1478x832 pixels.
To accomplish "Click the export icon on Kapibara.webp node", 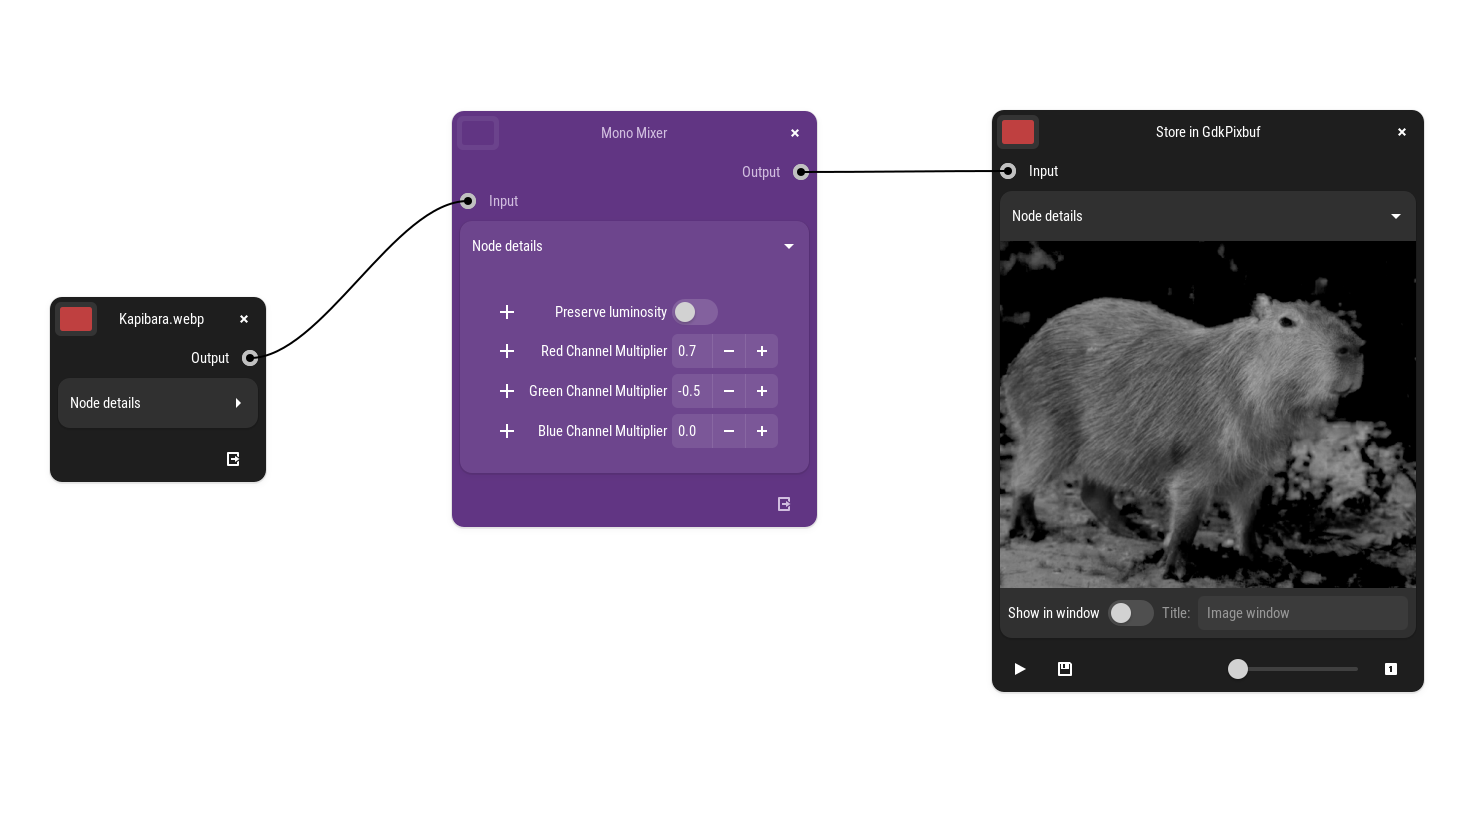I will pos(233,459).
